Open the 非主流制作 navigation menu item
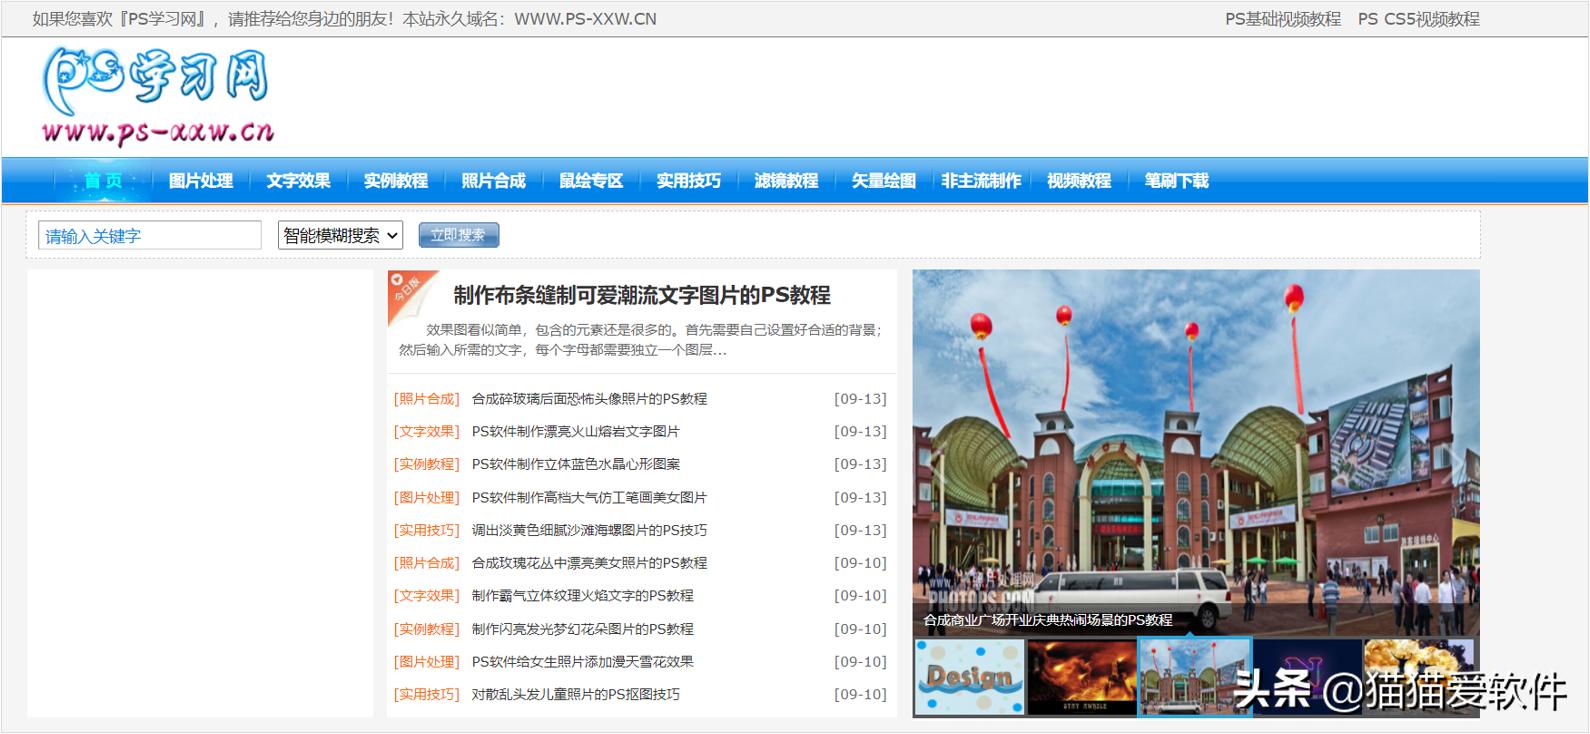The height and width of the screenshot is (734, 1590). 981,181
